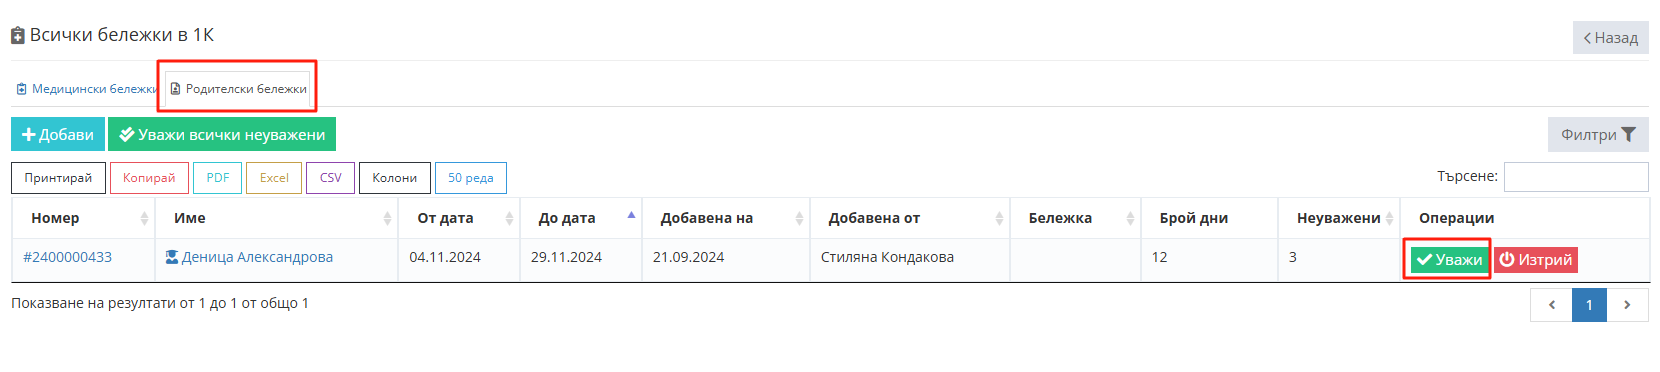
Task: Focus the Търсене search field
Action: click(1576, 177)
